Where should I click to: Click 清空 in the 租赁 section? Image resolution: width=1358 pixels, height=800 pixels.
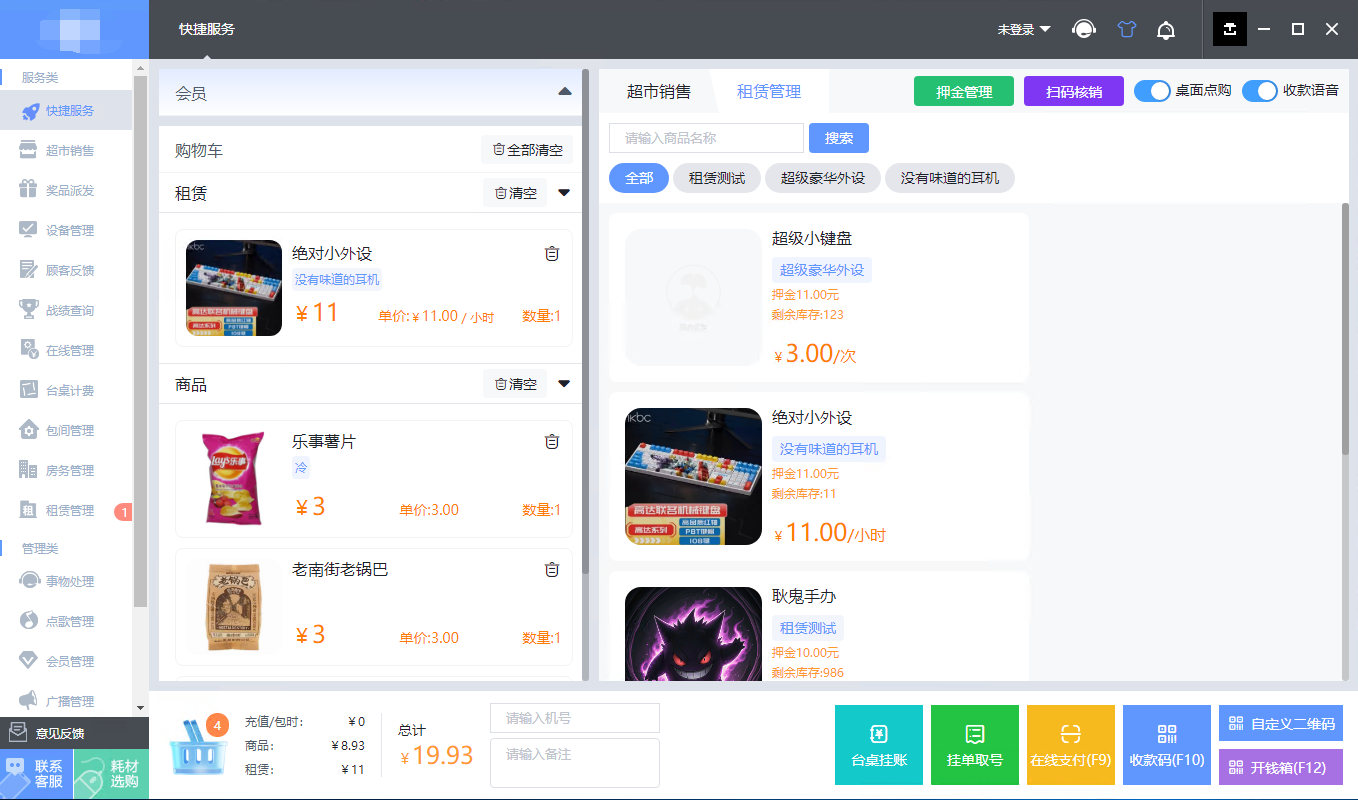[x=515, y=193]
